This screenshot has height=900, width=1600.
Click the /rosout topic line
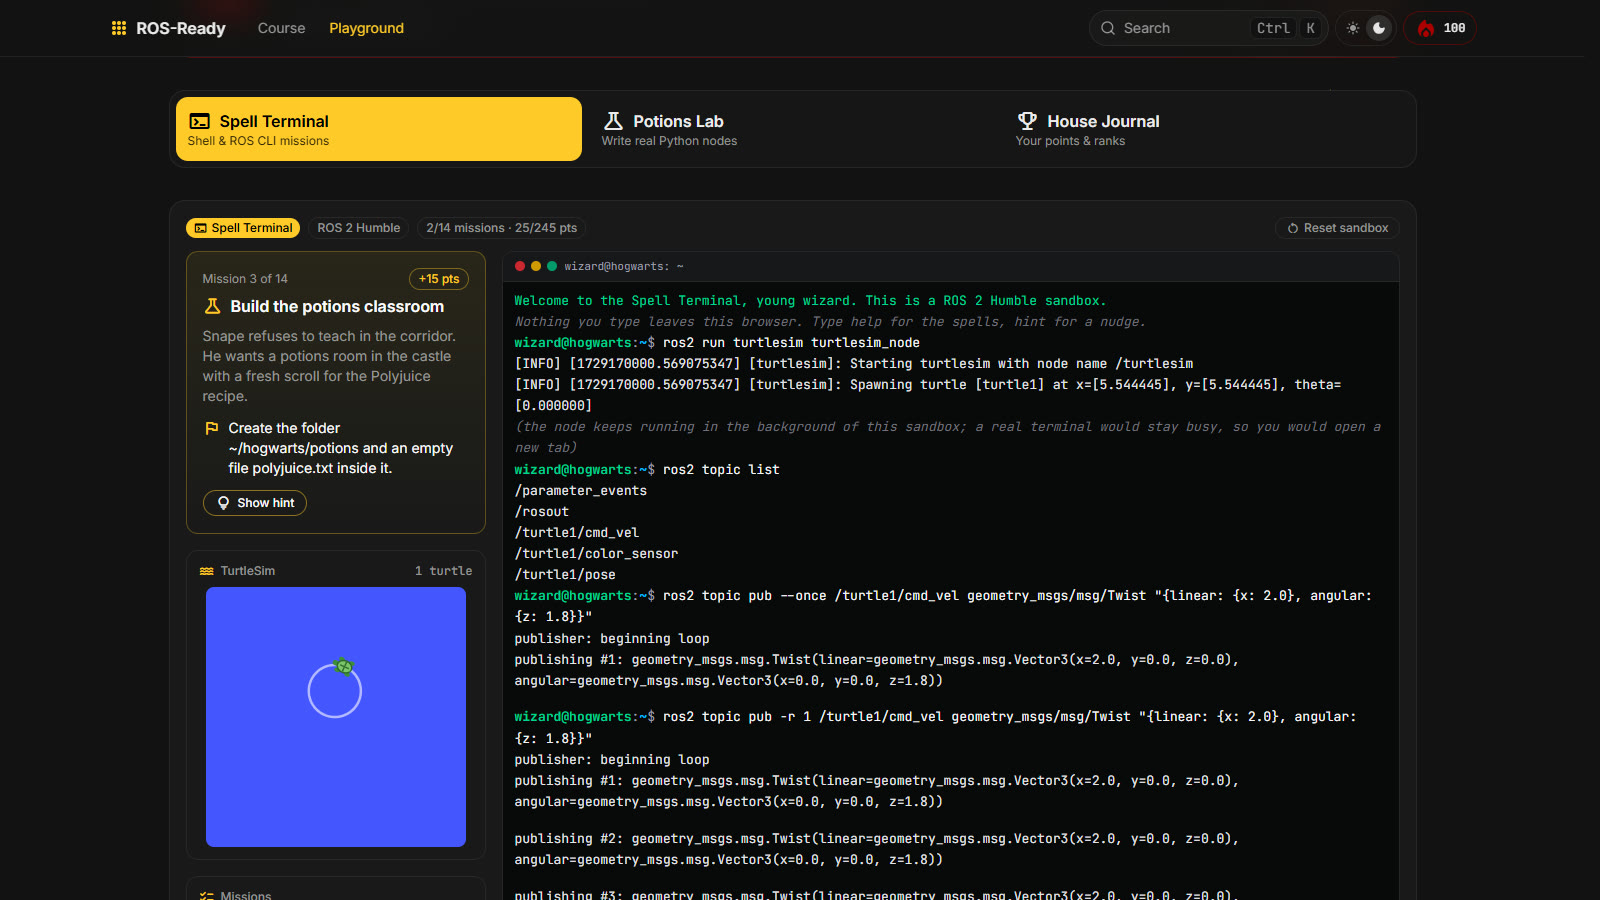coord(542,512)
